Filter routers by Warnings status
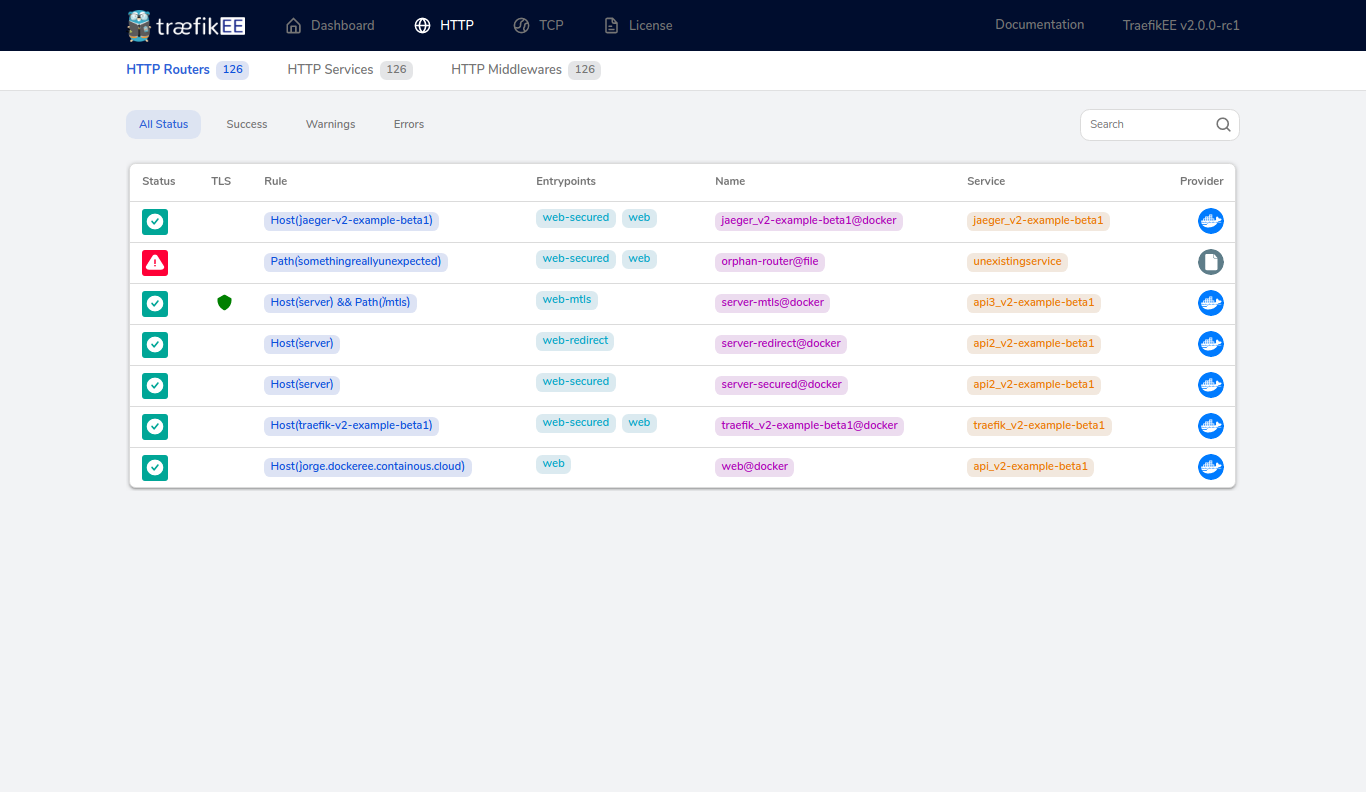The height and width of the screenshot is (792, 1366). [330, 125]
